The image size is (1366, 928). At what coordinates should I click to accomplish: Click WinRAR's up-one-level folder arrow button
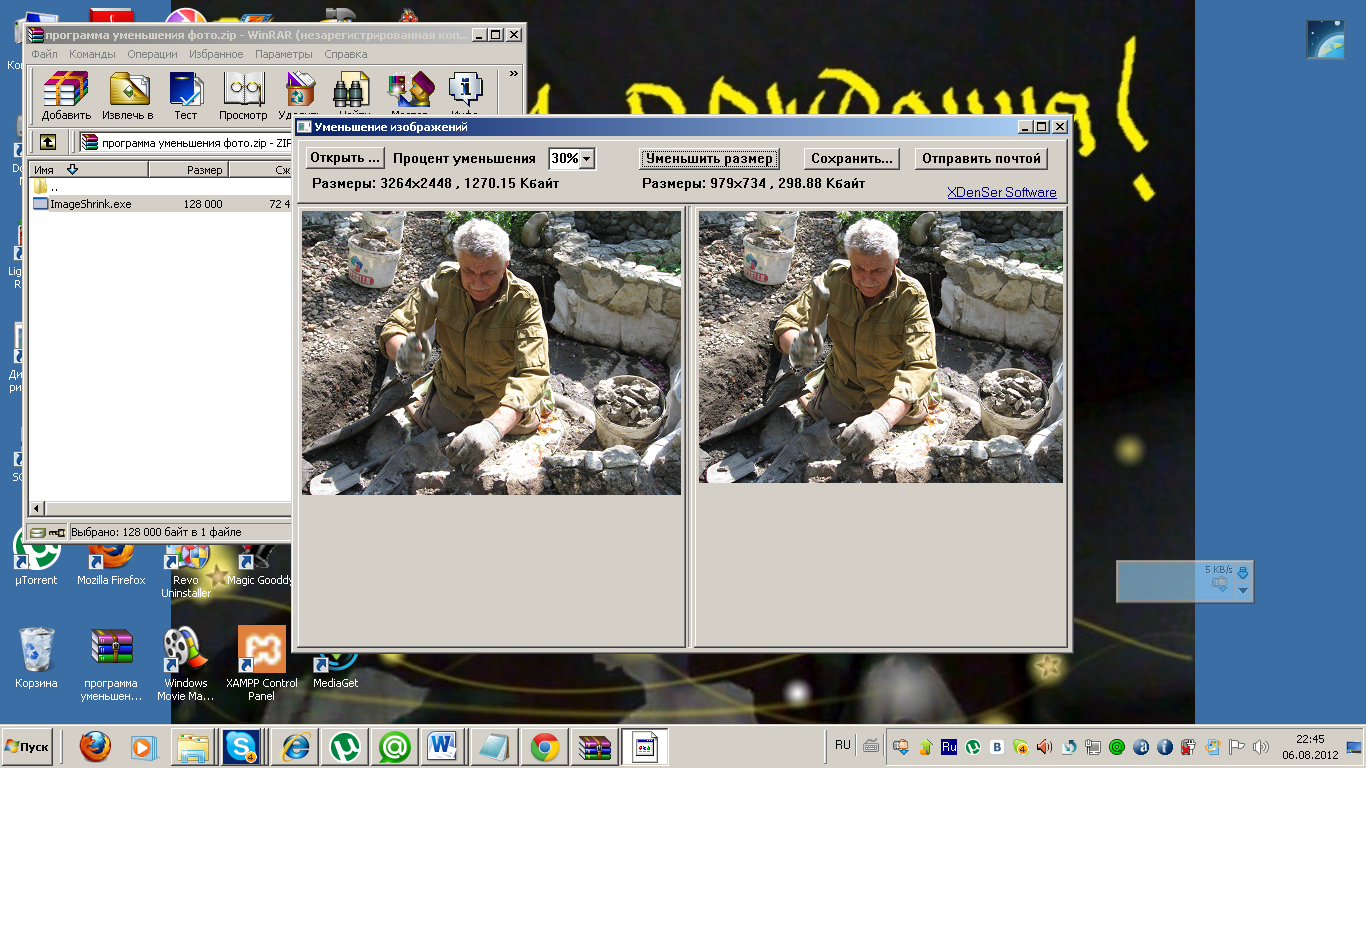47,142
